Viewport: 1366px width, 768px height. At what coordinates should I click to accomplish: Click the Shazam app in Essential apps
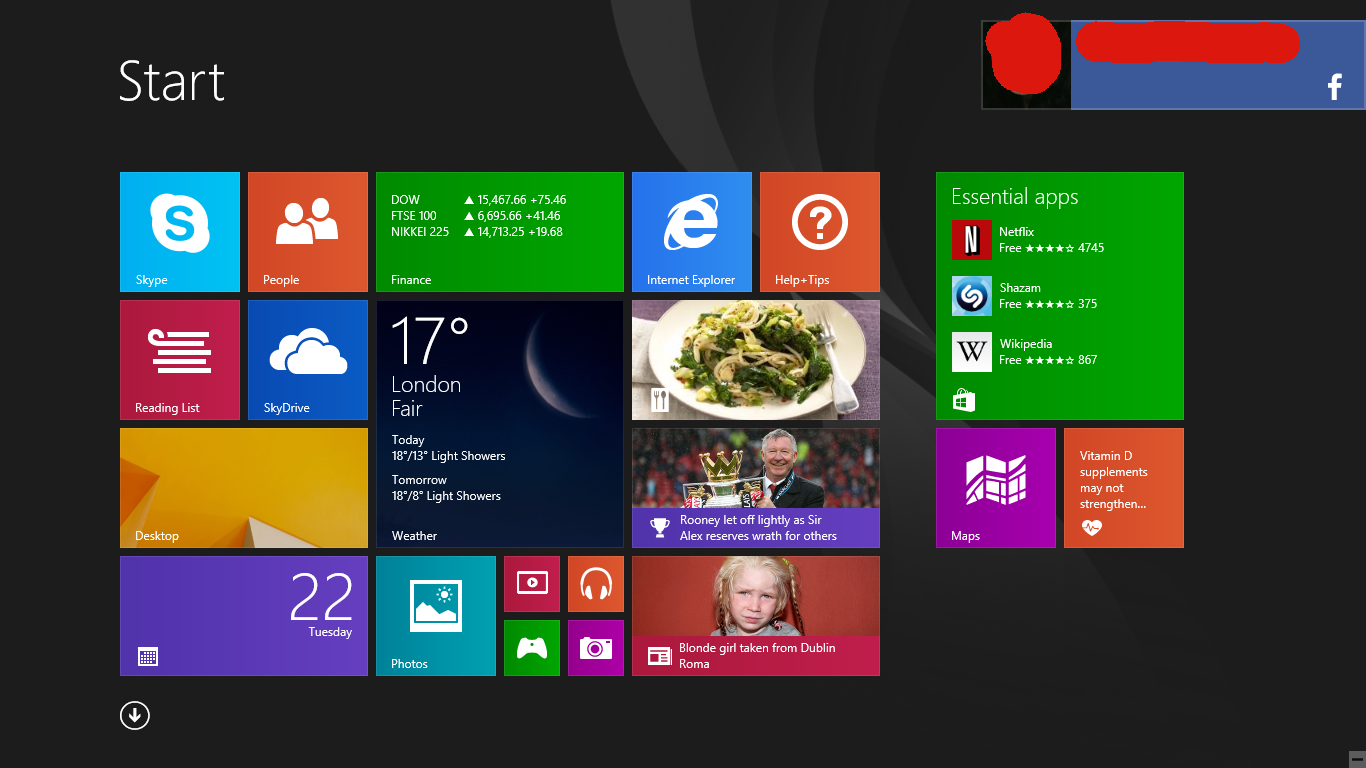click(x=1025, y=296)
